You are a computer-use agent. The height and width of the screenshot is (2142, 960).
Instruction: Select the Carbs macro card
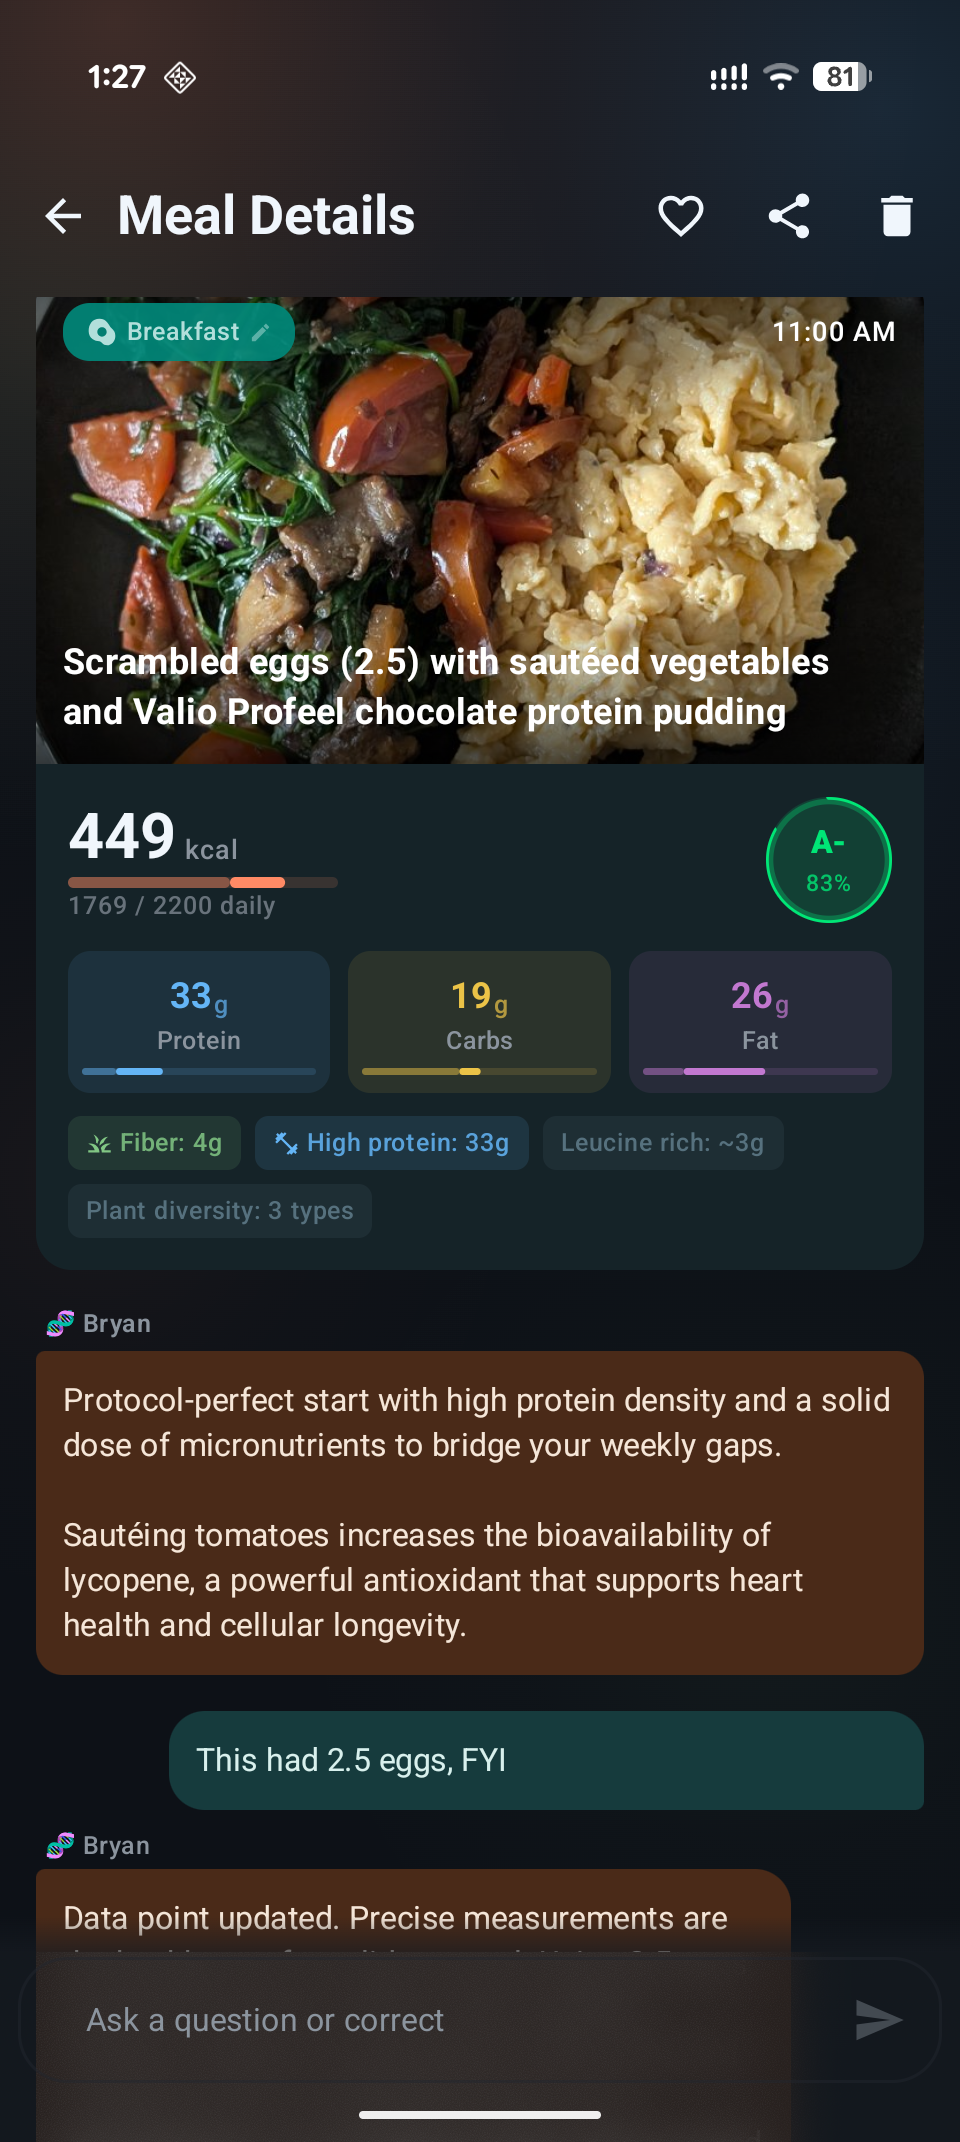[x=479, y=1021]
